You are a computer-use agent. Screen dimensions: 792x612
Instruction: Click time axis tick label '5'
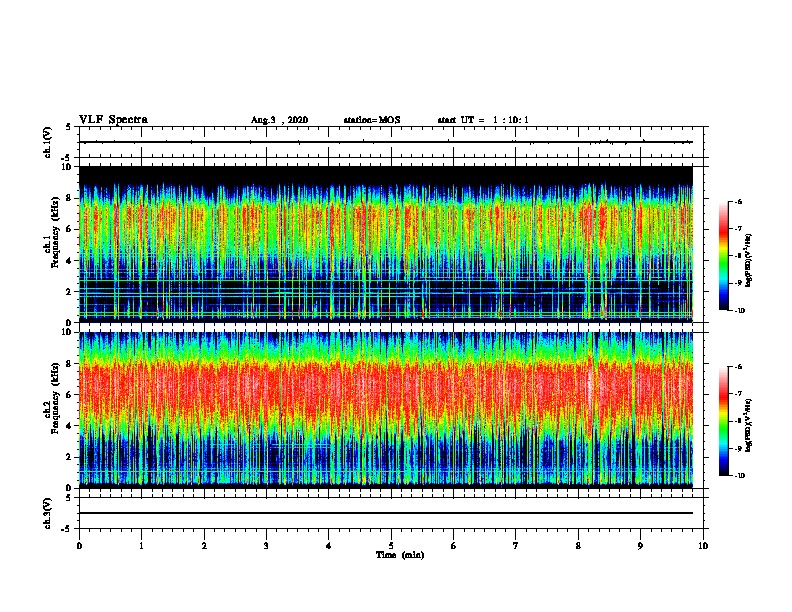[391, 546]
